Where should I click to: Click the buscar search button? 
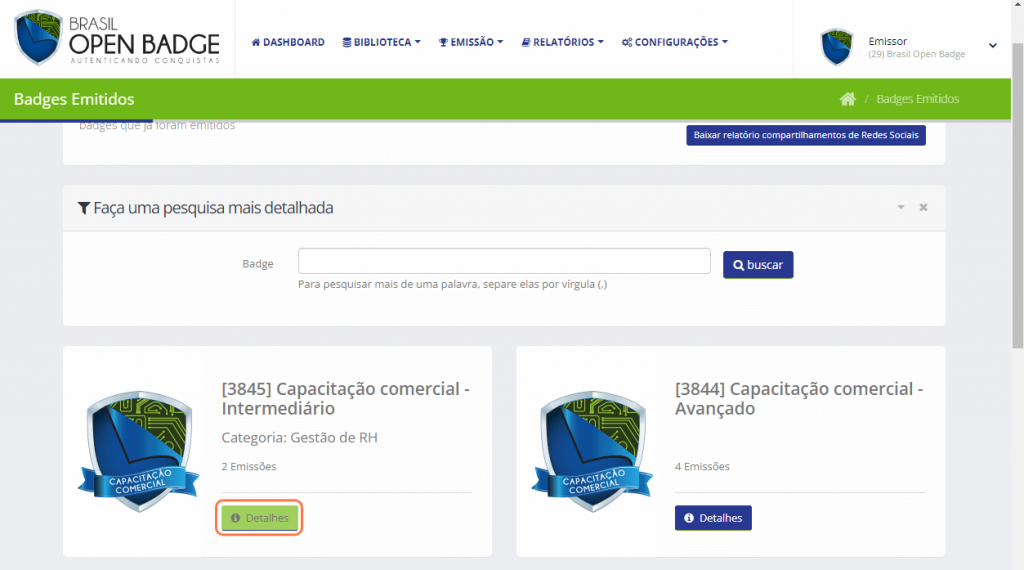click(758, 265)
